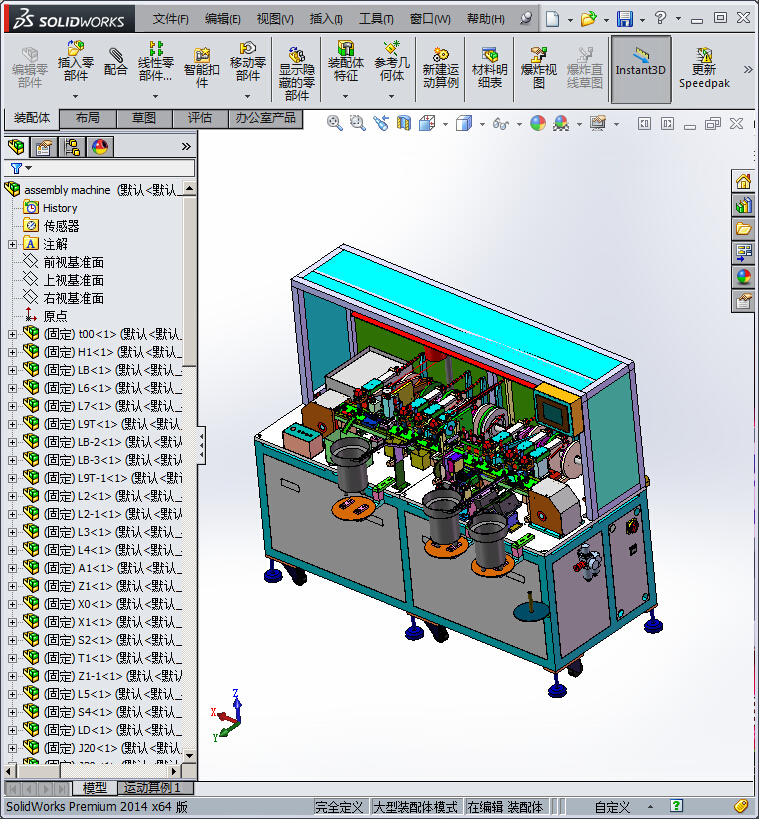759x819 pixels.
Task: Click Apply Scene icon
Action: pyautogui.click(x=561, y=123)
